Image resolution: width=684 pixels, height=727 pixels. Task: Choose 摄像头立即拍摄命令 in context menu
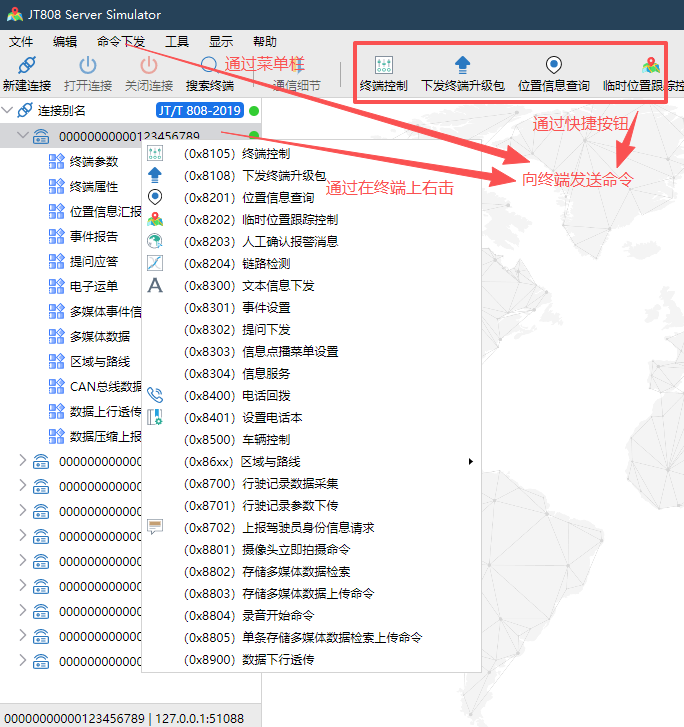(296, 549)
